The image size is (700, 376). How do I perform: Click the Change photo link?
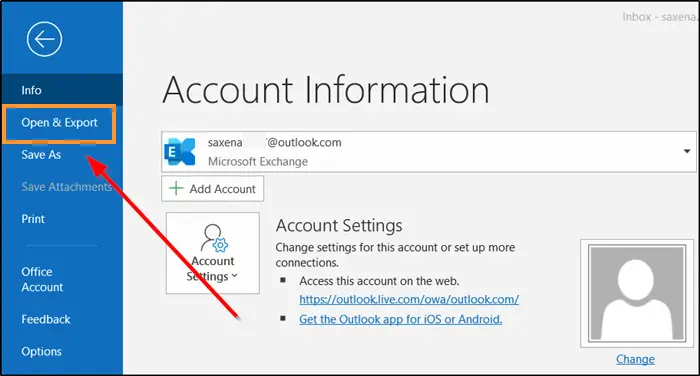coord(635,359)
